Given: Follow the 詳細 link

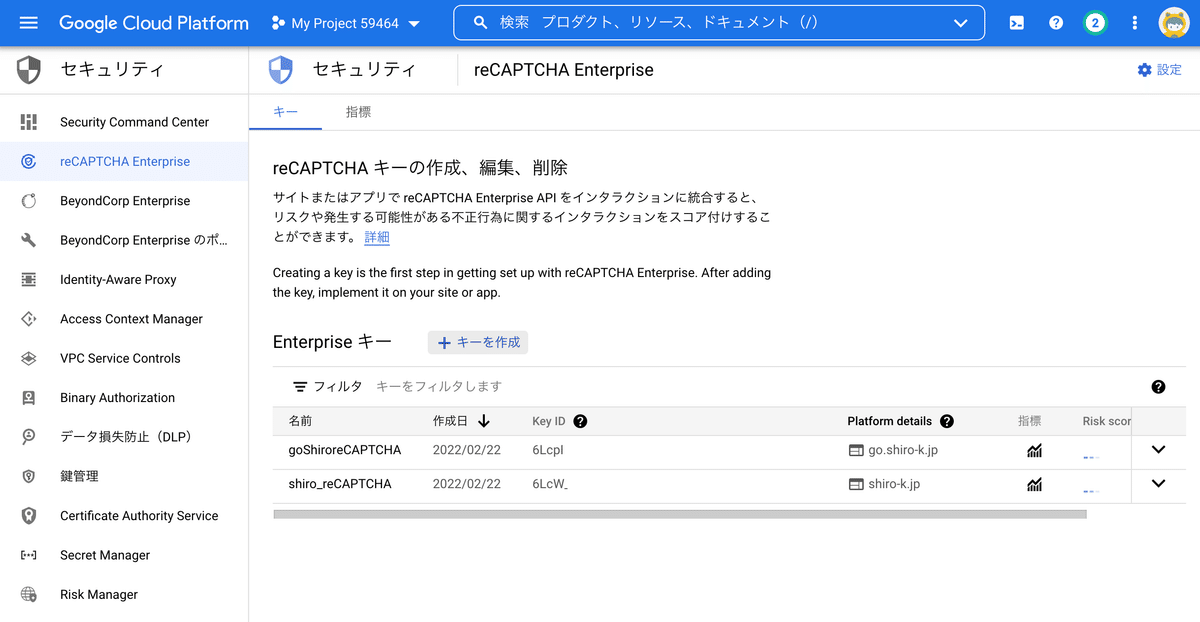Looking at the screenshot, I should coord(377,237).
